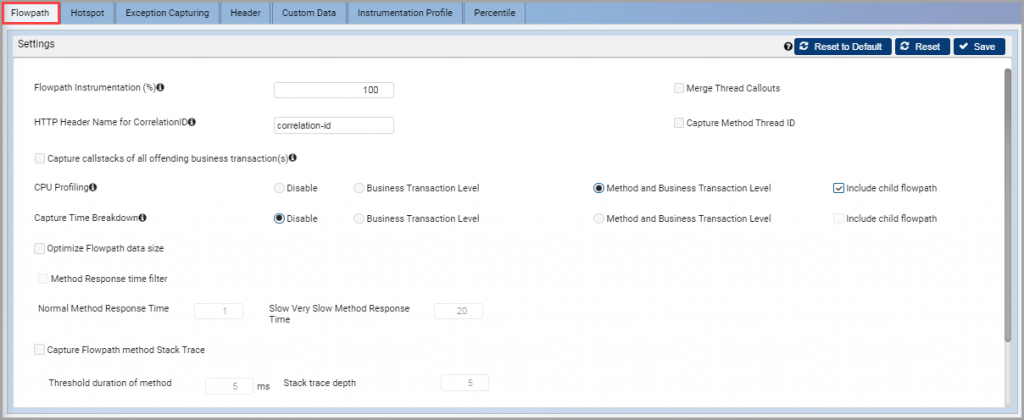Open the Instrumentation Profile tab
This screenshot has width=1024, height=420.
coord(405,12)
